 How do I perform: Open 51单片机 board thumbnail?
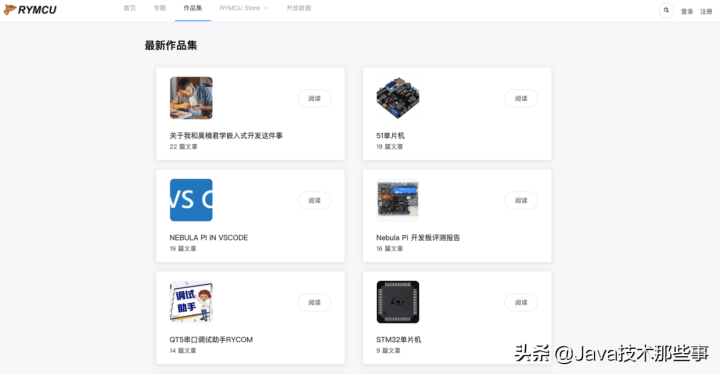(398, 98)
